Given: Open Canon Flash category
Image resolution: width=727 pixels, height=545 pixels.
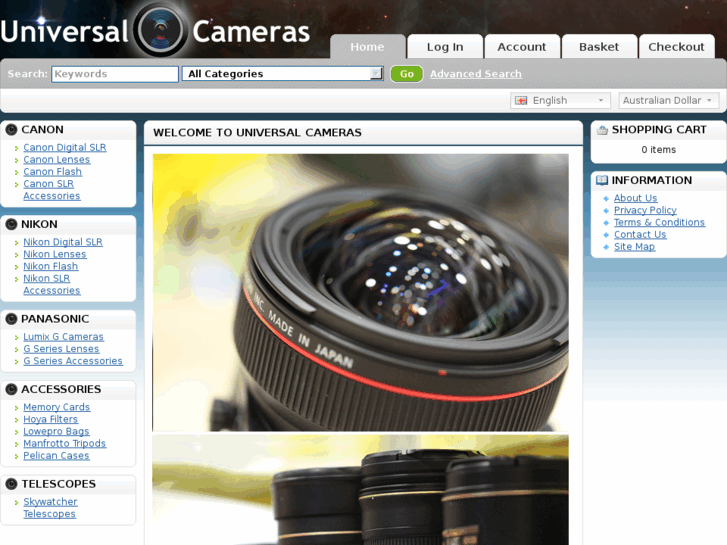Looking at the screenshot, I should pos(52,172).
